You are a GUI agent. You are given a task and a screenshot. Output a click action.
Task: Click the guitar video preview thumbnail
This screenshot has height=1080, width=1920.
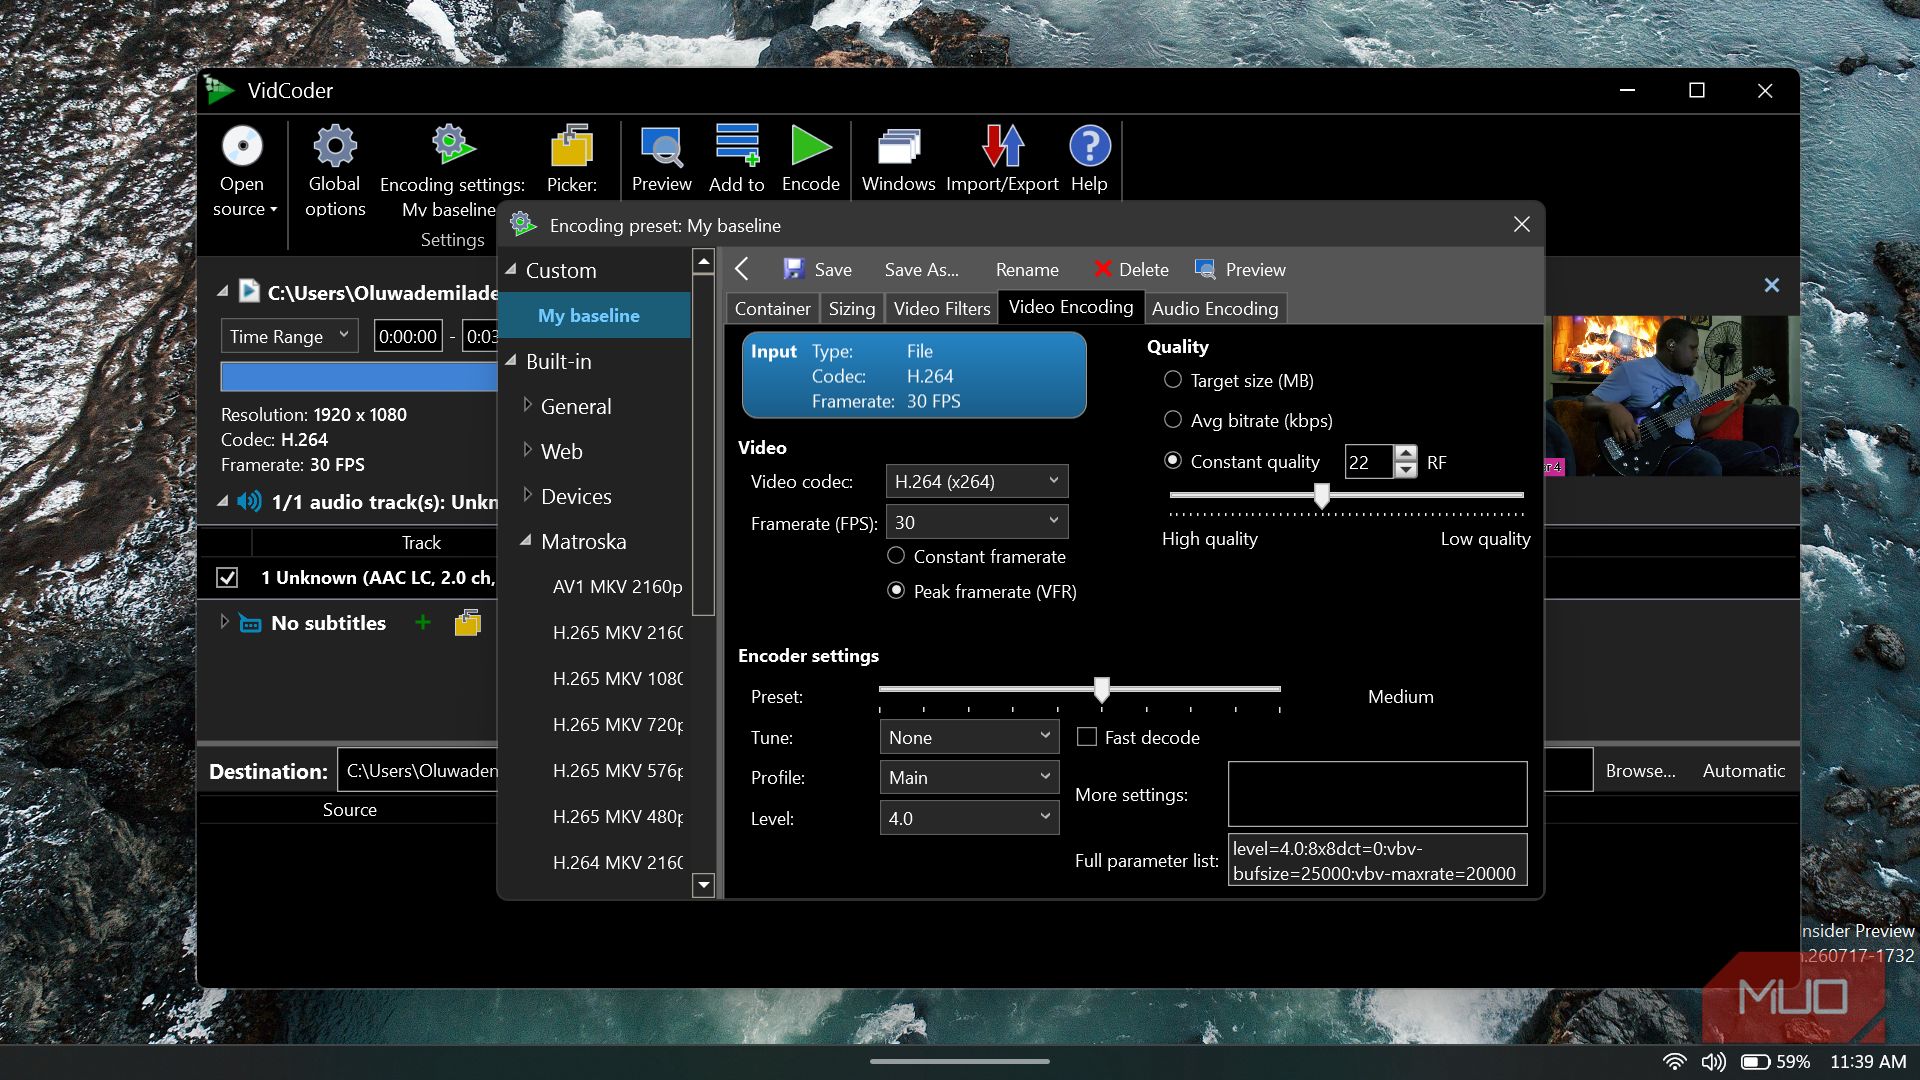[1672, 396]
